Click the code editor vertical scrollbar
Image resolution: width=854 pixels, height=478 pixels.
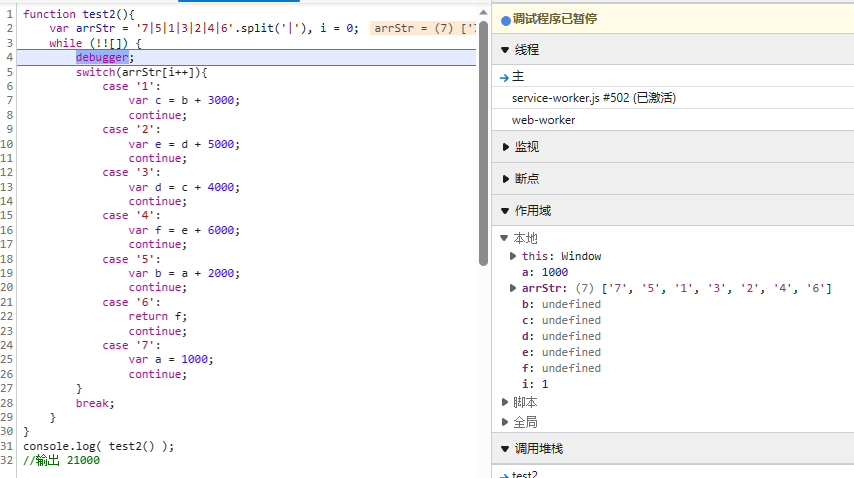pyautogui.click(x=483, y=120)
